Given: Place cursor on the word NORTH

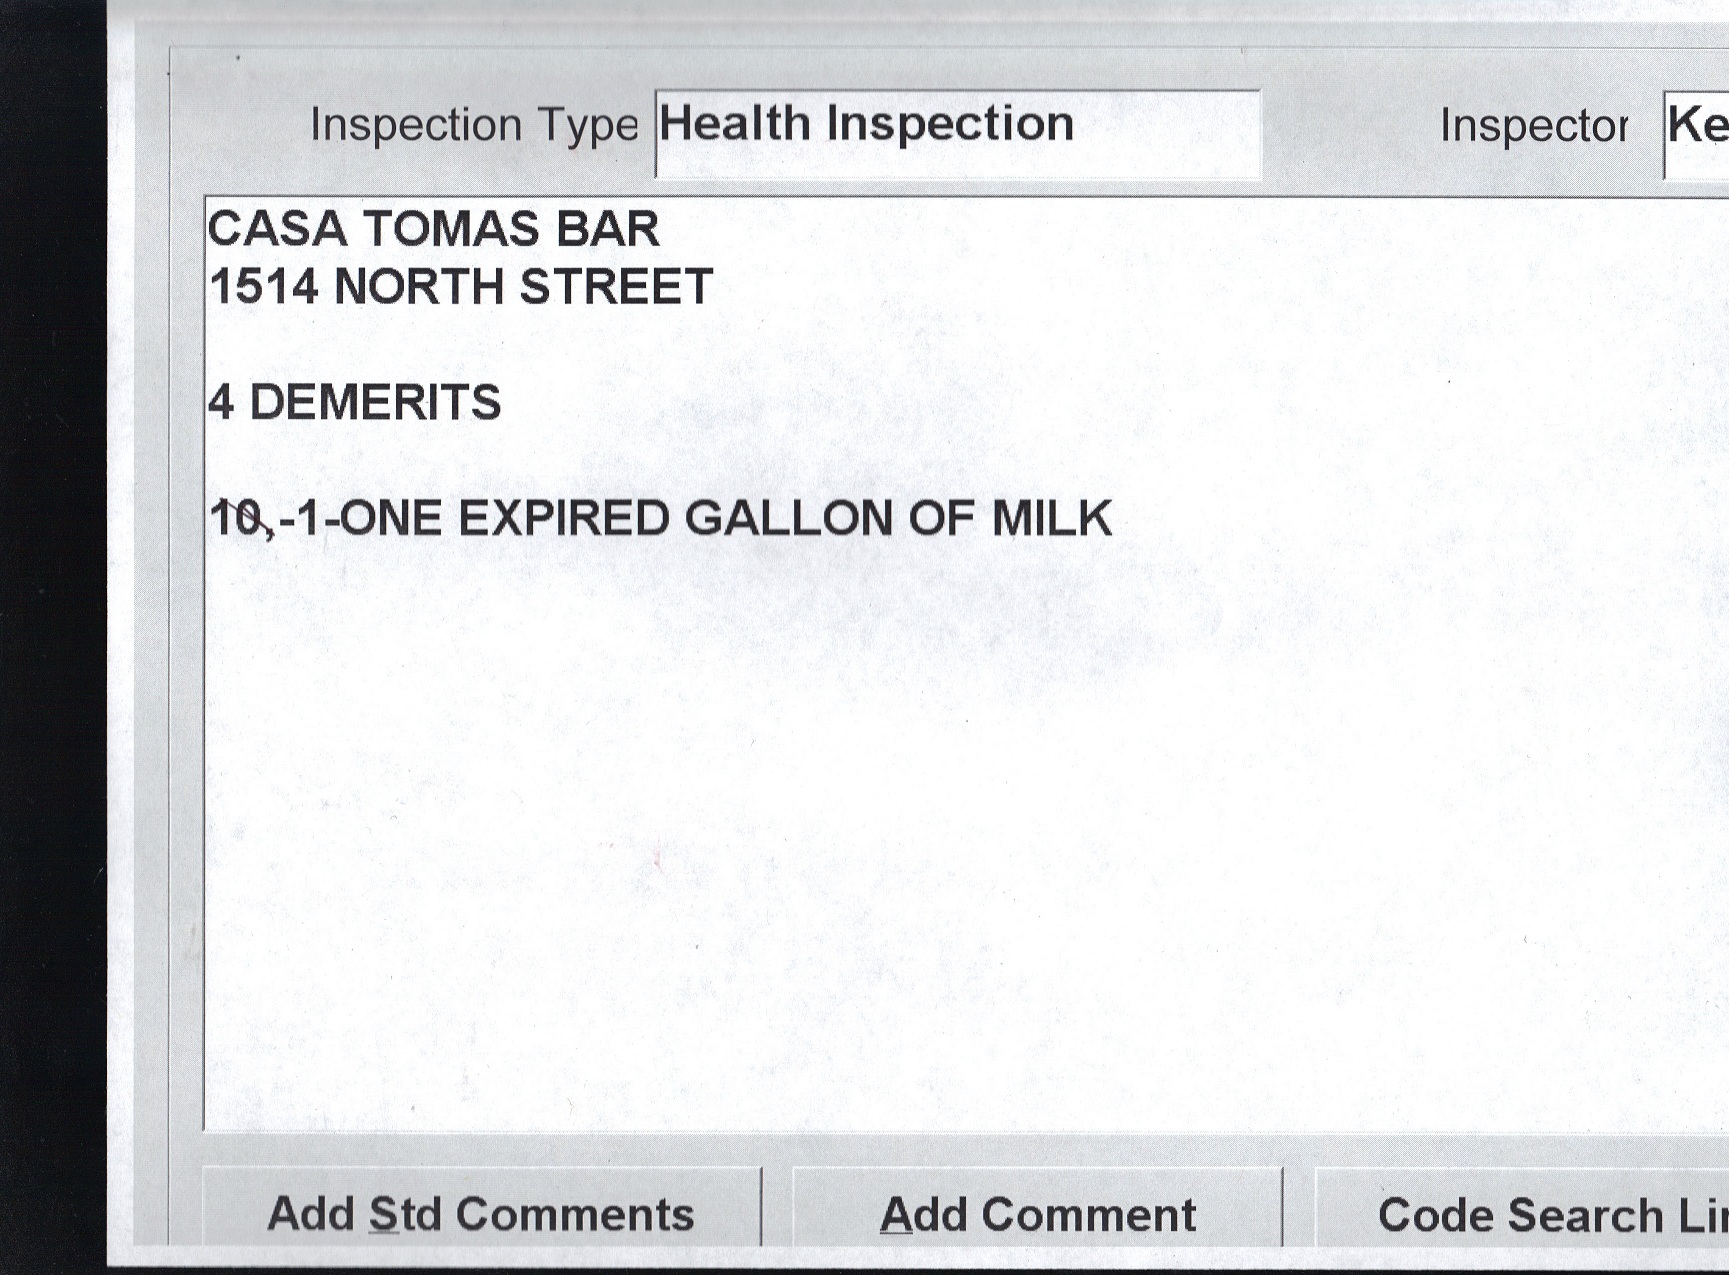Looking at the screenshot, I should [419, 287].
